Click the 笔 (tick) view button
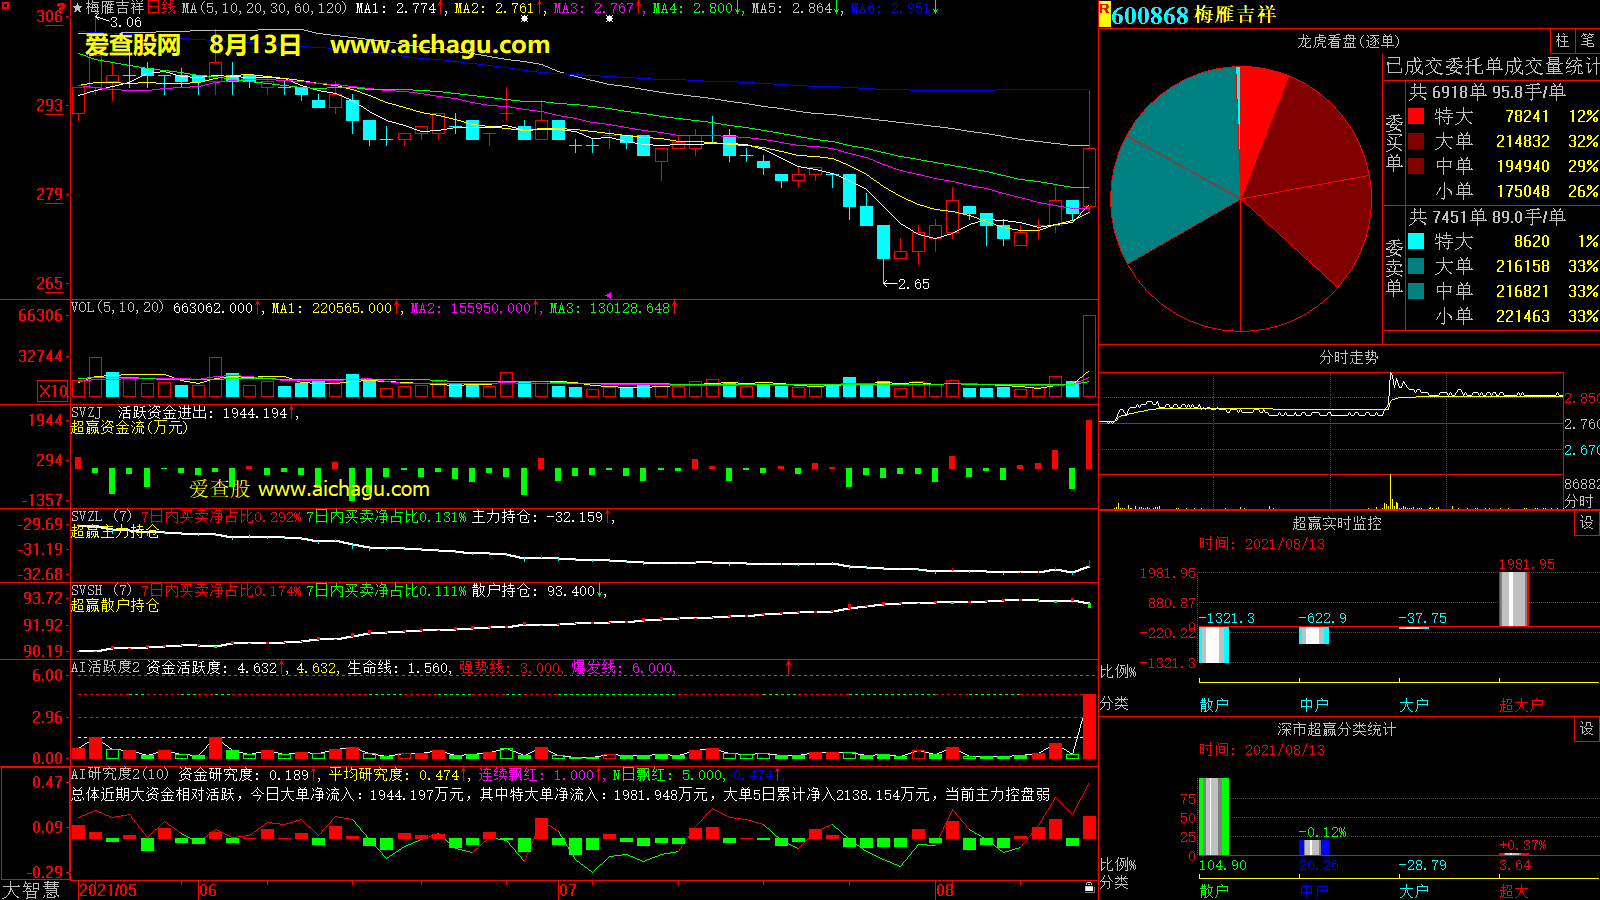 pyautogui.click(x=1587, y=40)
